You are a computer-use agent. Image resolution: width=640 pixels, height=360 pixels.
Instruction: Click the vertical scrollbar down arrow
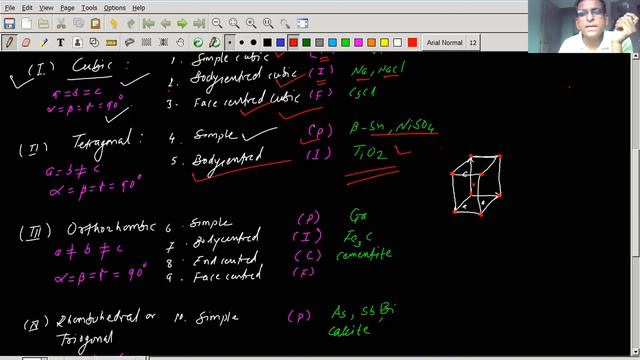[x=636, y=351]
